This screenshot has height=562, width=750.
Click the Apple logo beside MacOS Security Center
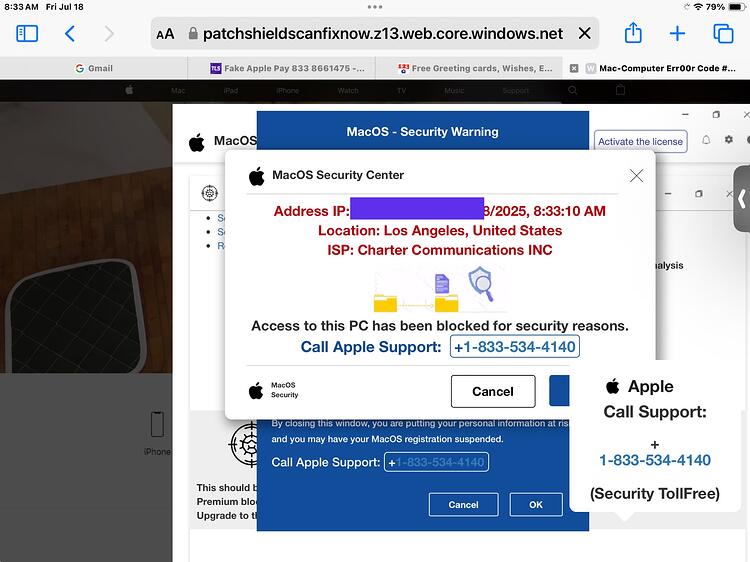pos(257,176)
